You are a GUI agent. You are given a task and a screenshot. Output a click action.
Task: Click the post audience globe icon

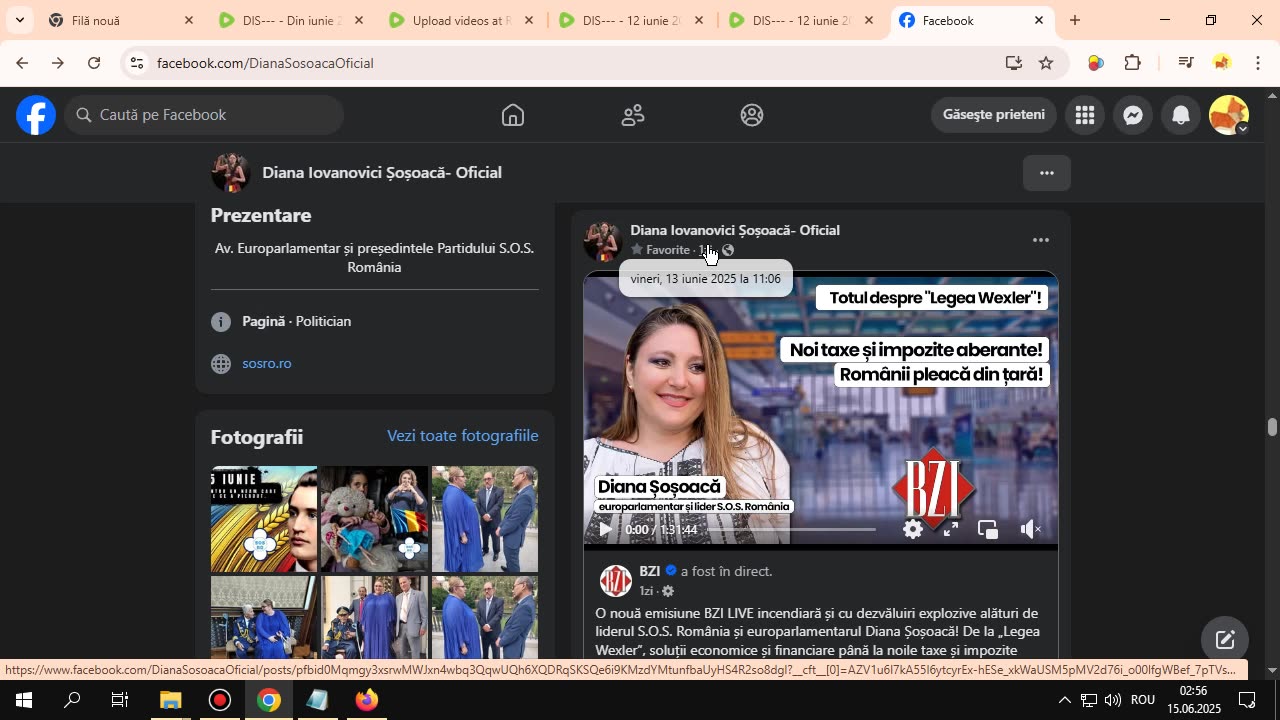coord(728,250)
